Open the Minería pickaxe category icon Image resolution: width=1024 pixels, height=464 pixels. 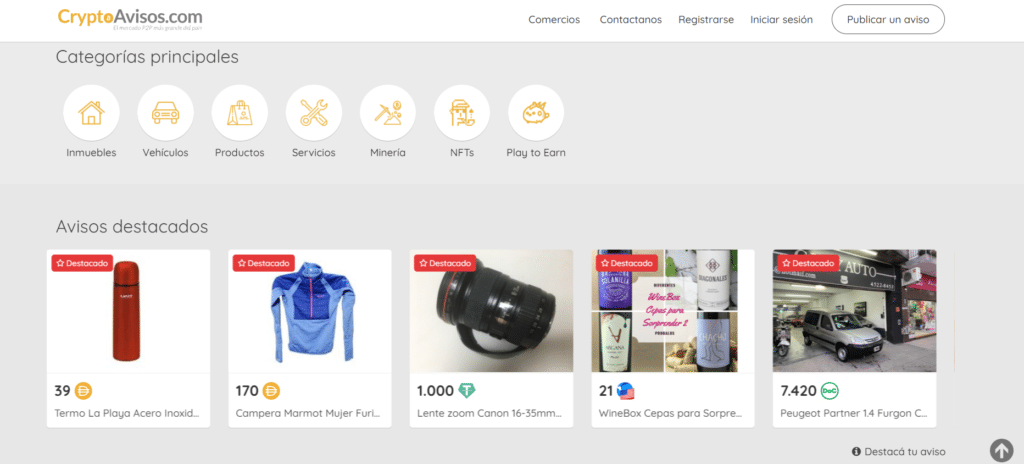[388, 113]
